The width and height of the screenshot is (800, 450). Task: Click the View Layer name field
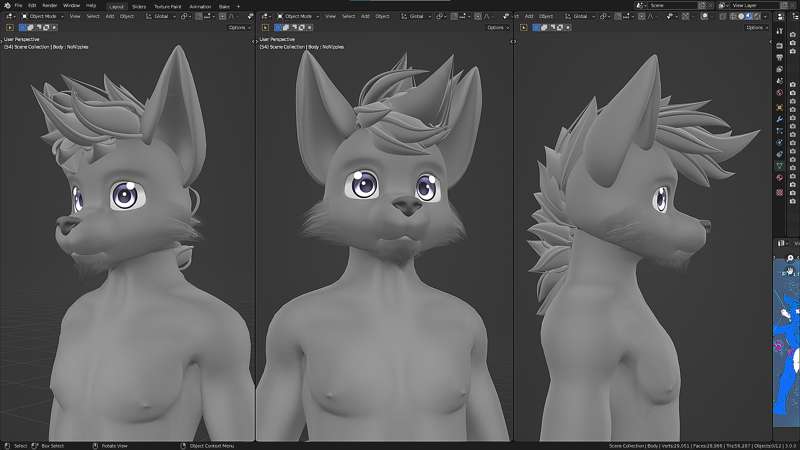(x=756, y=5)
